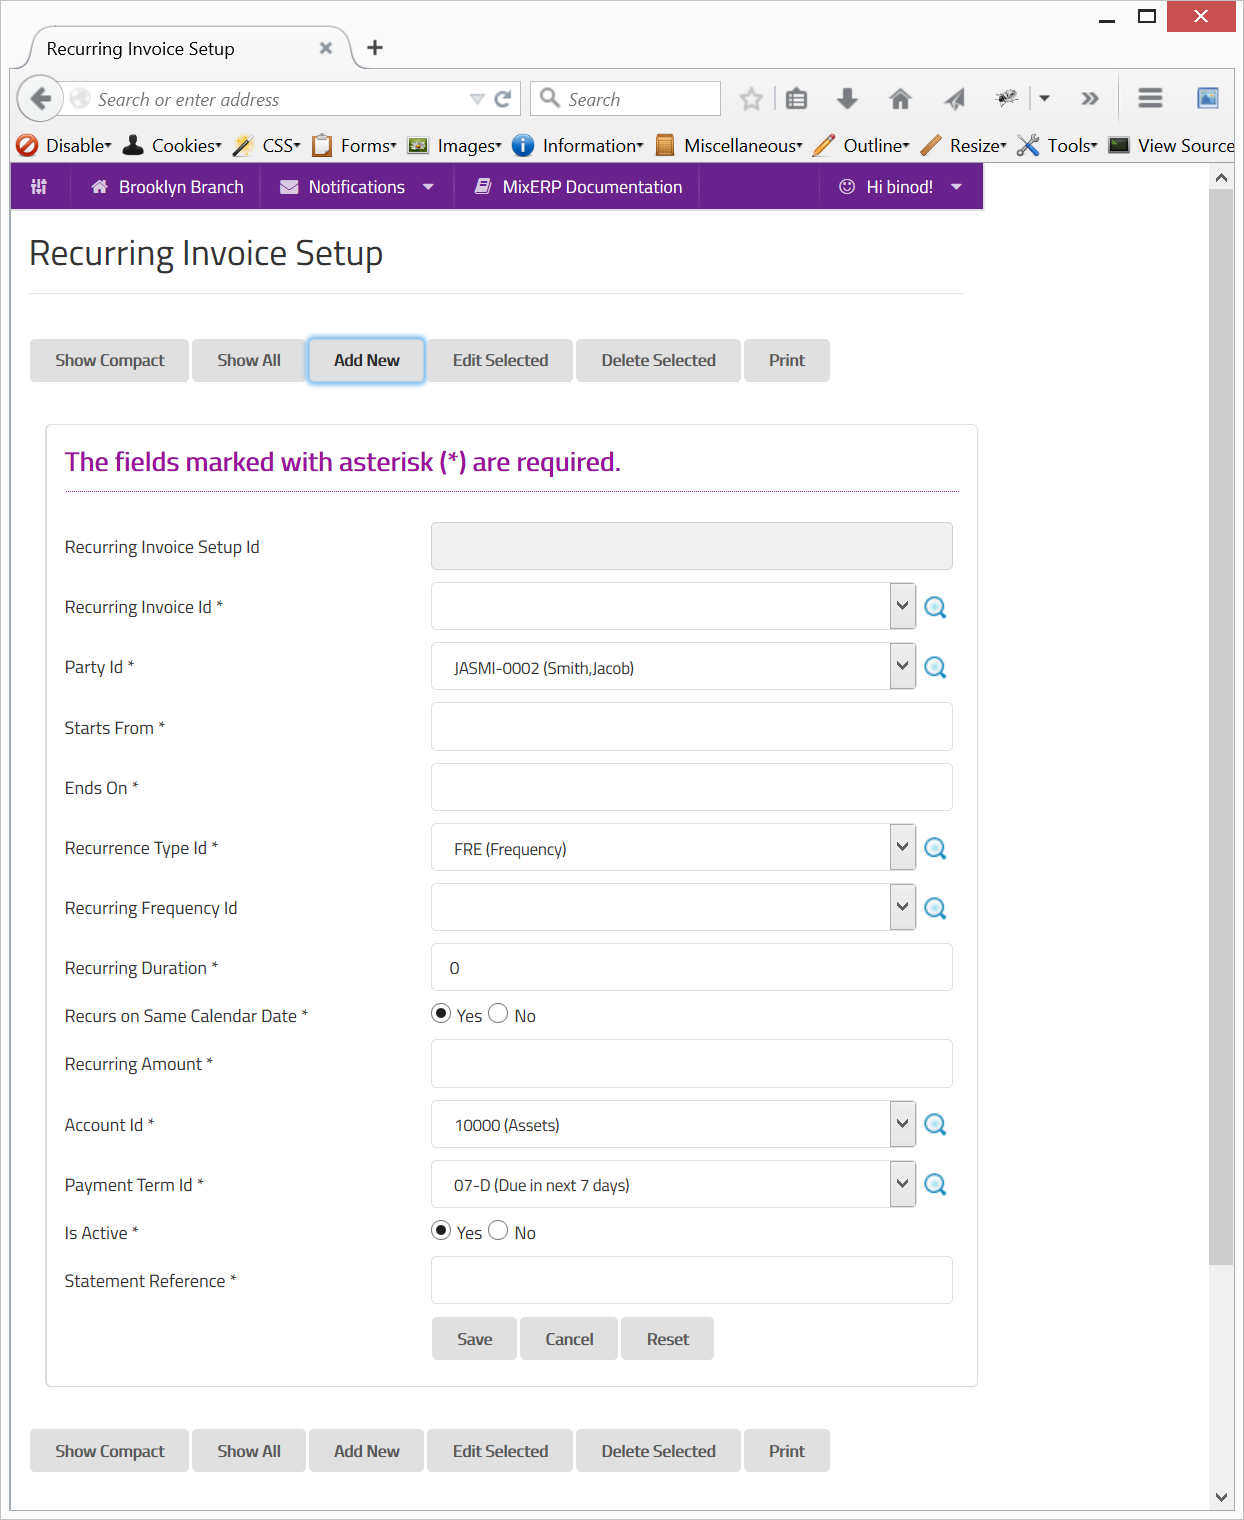Focus the Recurring Amount input field
Viewport: 1244px width, 1520px height.
click(691, 1063)
